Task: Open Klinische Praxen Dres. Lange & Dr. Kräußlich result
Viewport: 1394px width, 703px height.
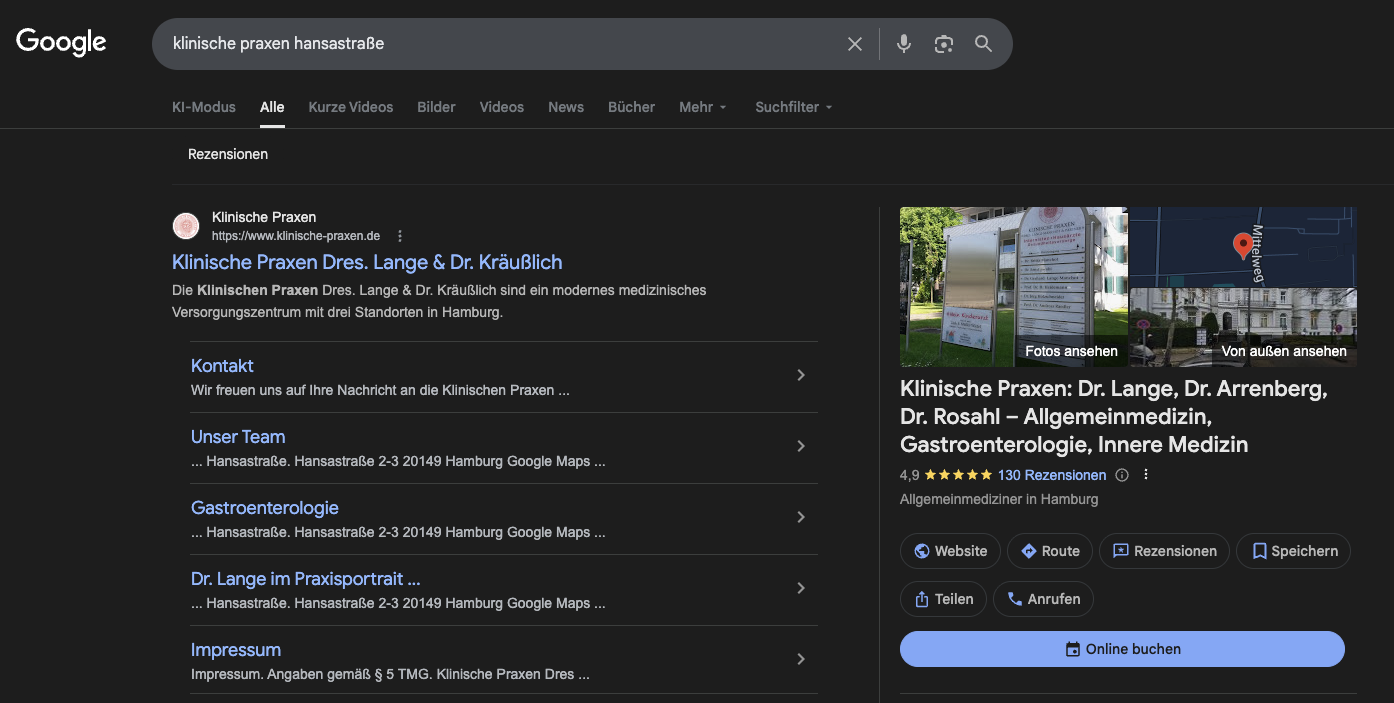Action: (367, 262)
